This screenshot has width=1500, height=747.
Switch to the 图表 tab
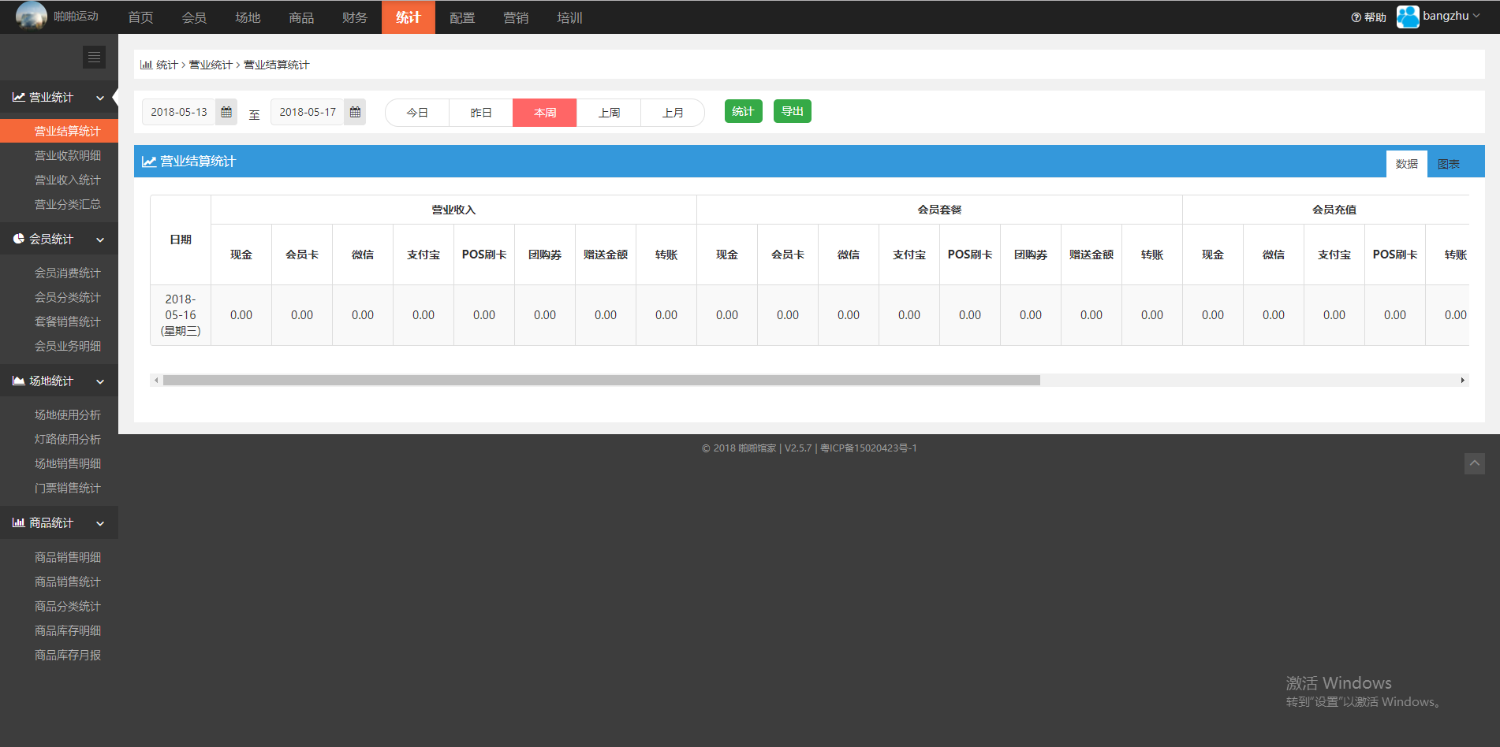tap(1448, 164)
